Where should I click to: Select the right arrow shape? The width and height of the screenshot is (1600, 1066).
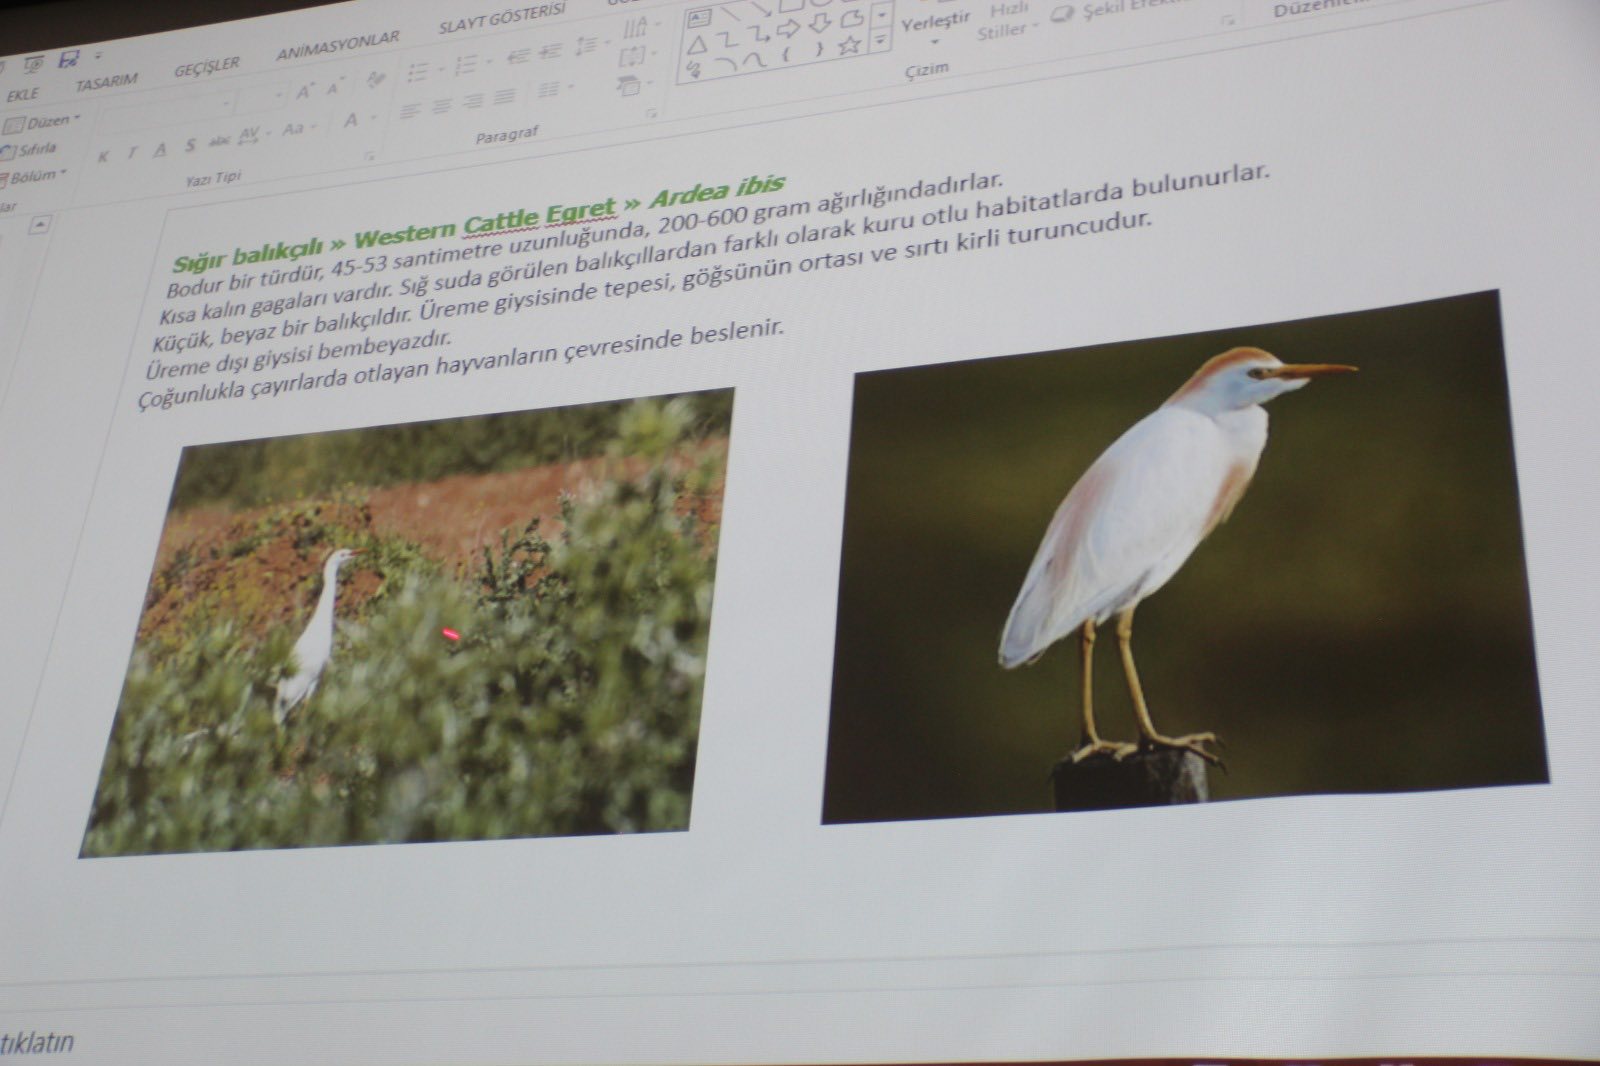[x=787, y=30]
